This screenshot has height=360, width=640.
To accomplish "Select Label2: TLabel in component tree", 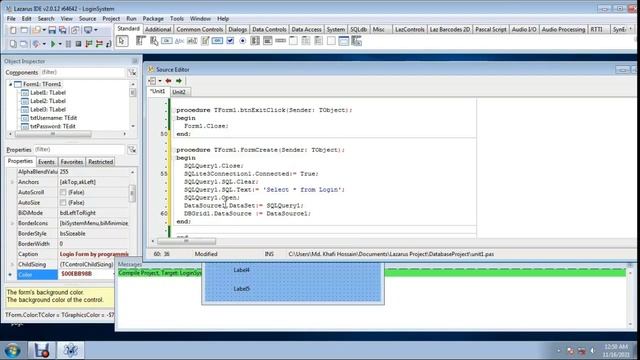I will pyautogui.click(x=48, y=101).
